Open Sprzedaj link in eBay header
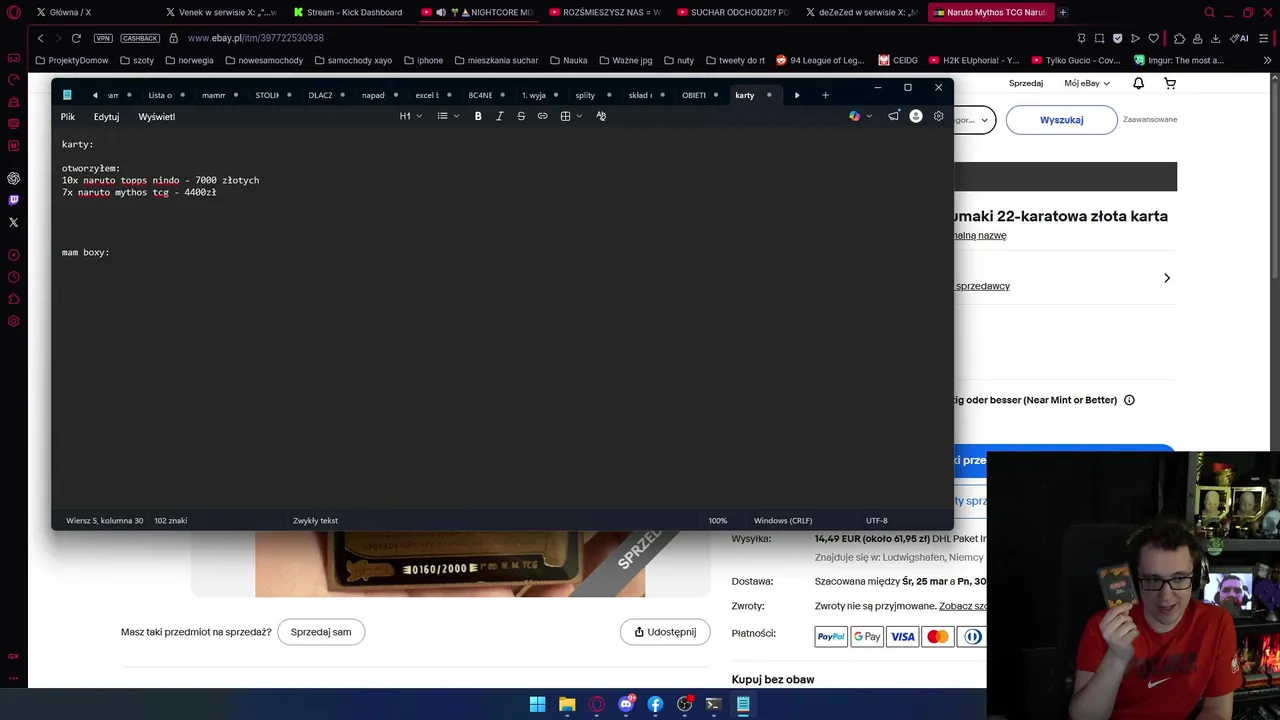 (1026, 83)
